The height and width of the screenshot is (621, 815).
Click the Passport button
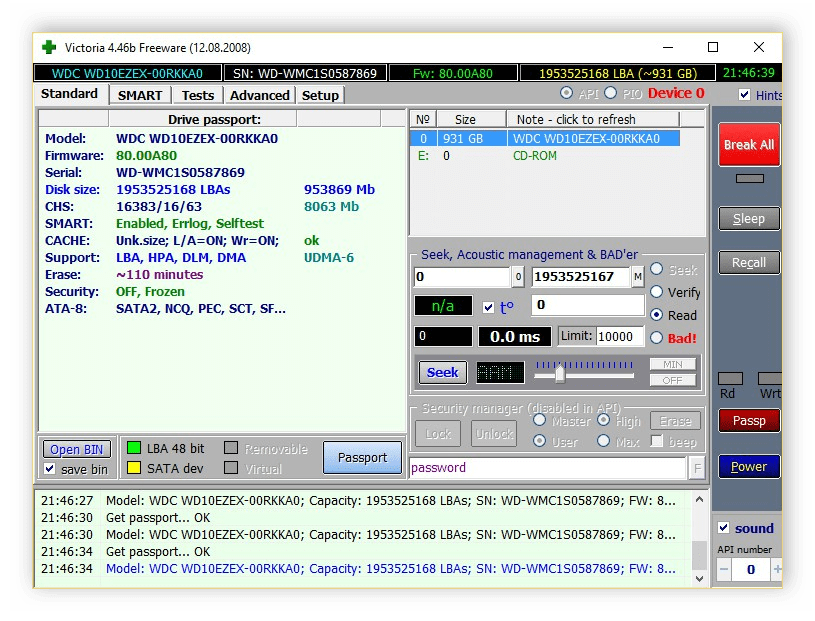(361, 457)
